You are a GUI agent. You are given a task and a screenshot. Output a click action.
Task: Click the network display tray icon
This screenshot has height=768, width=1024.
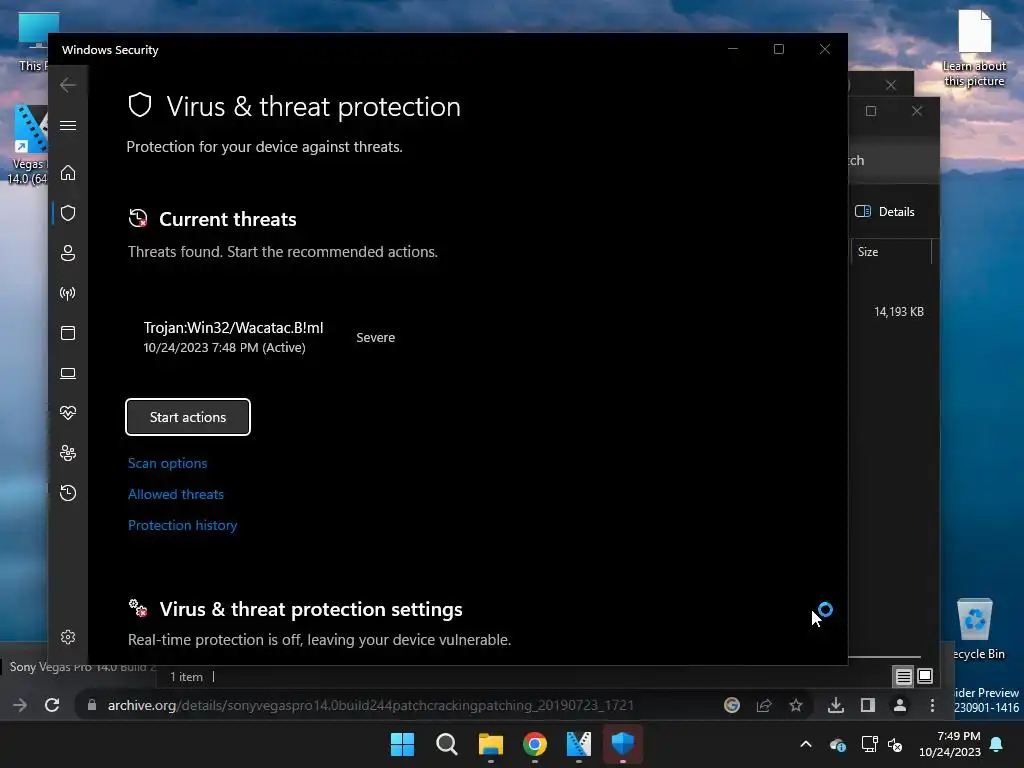click(869, 744)
